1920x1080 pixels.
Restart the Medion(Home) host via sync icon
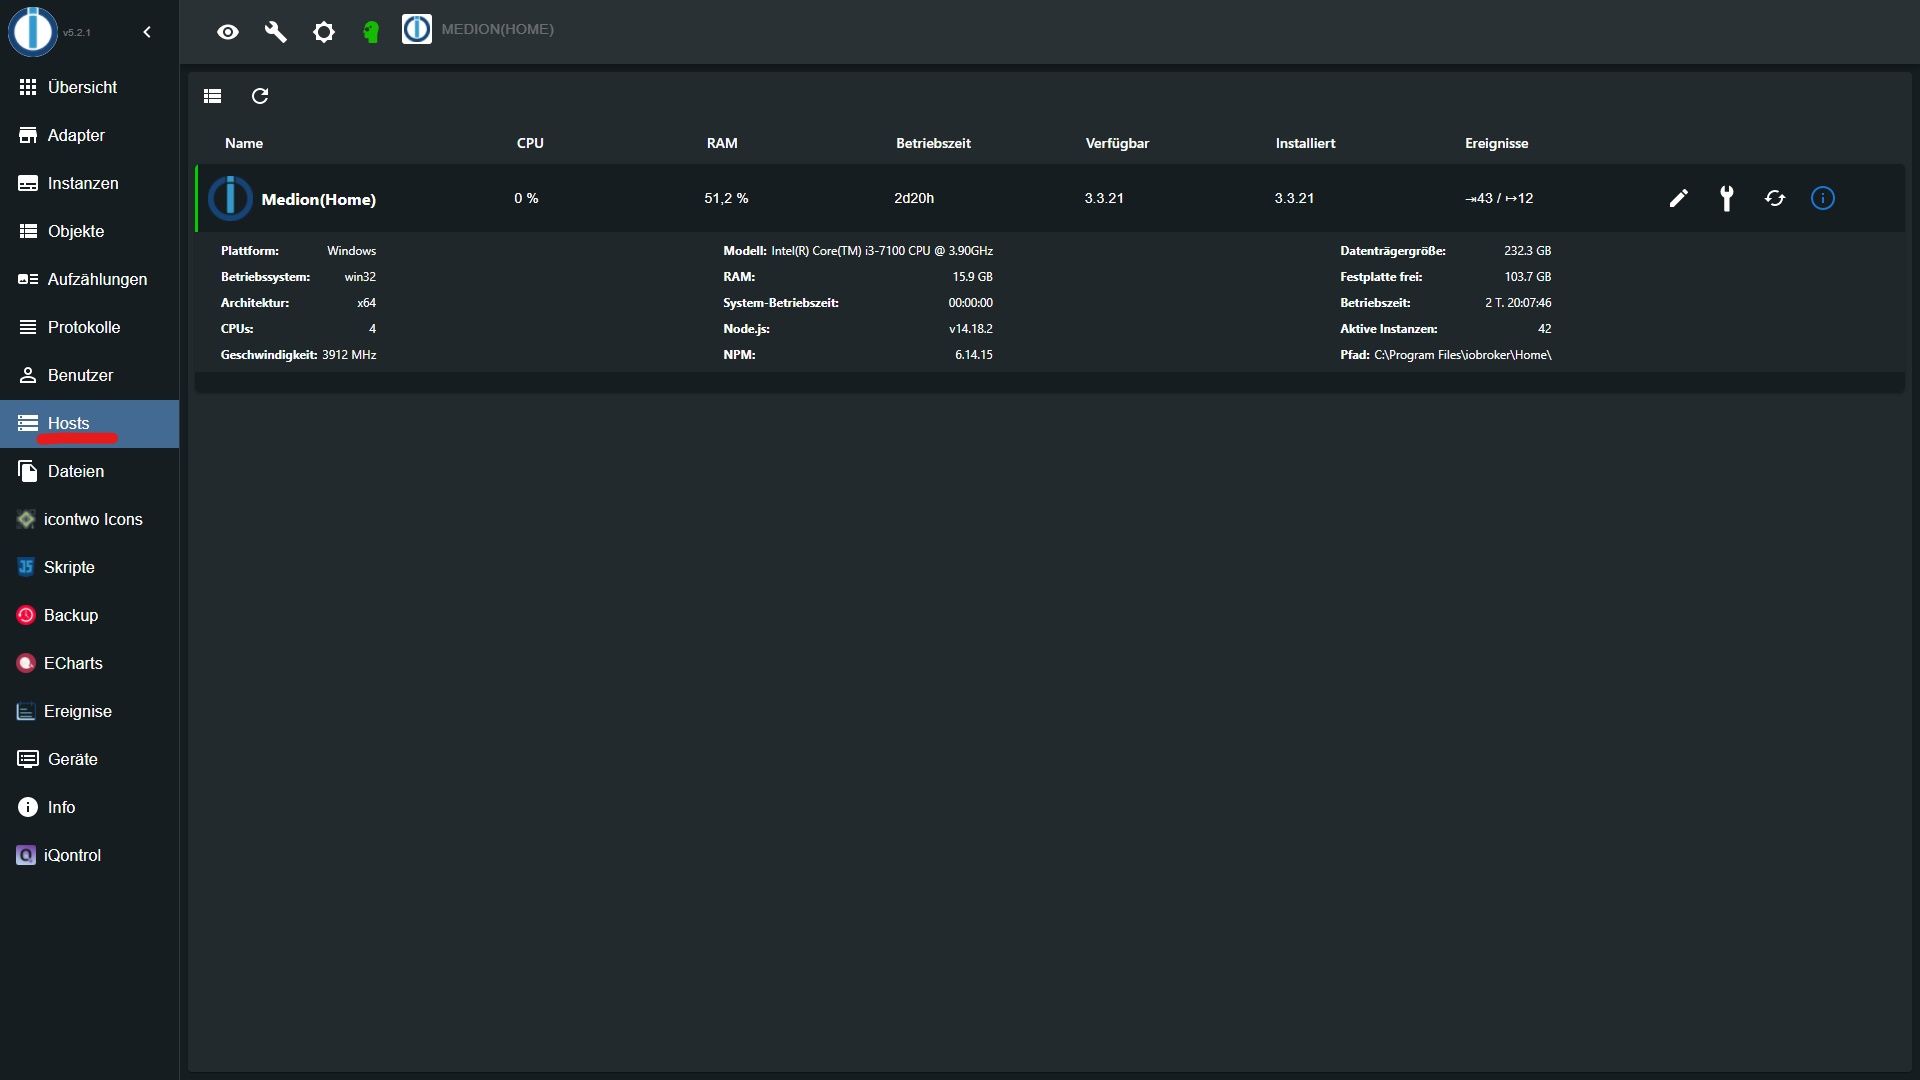[x=1774, y=198]
